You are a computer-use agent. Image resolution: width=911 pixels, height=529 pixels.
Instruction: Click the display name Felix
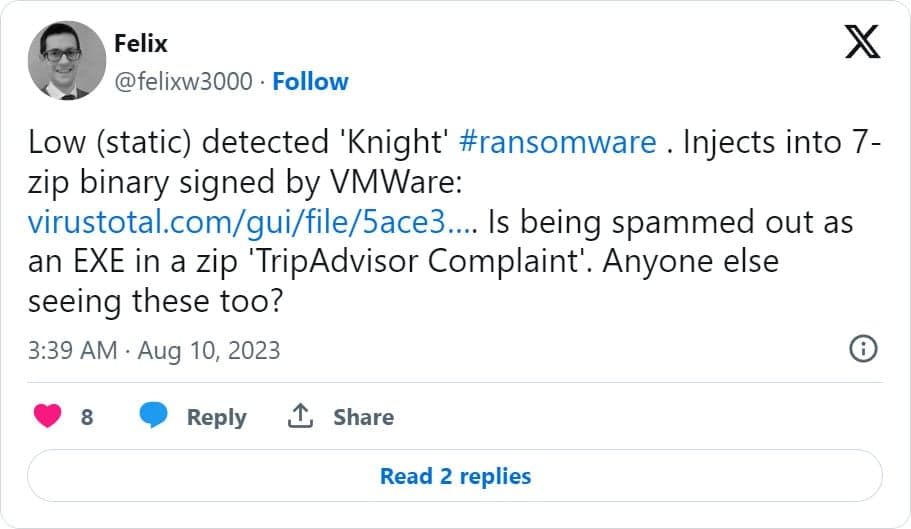tap(142, 46)
